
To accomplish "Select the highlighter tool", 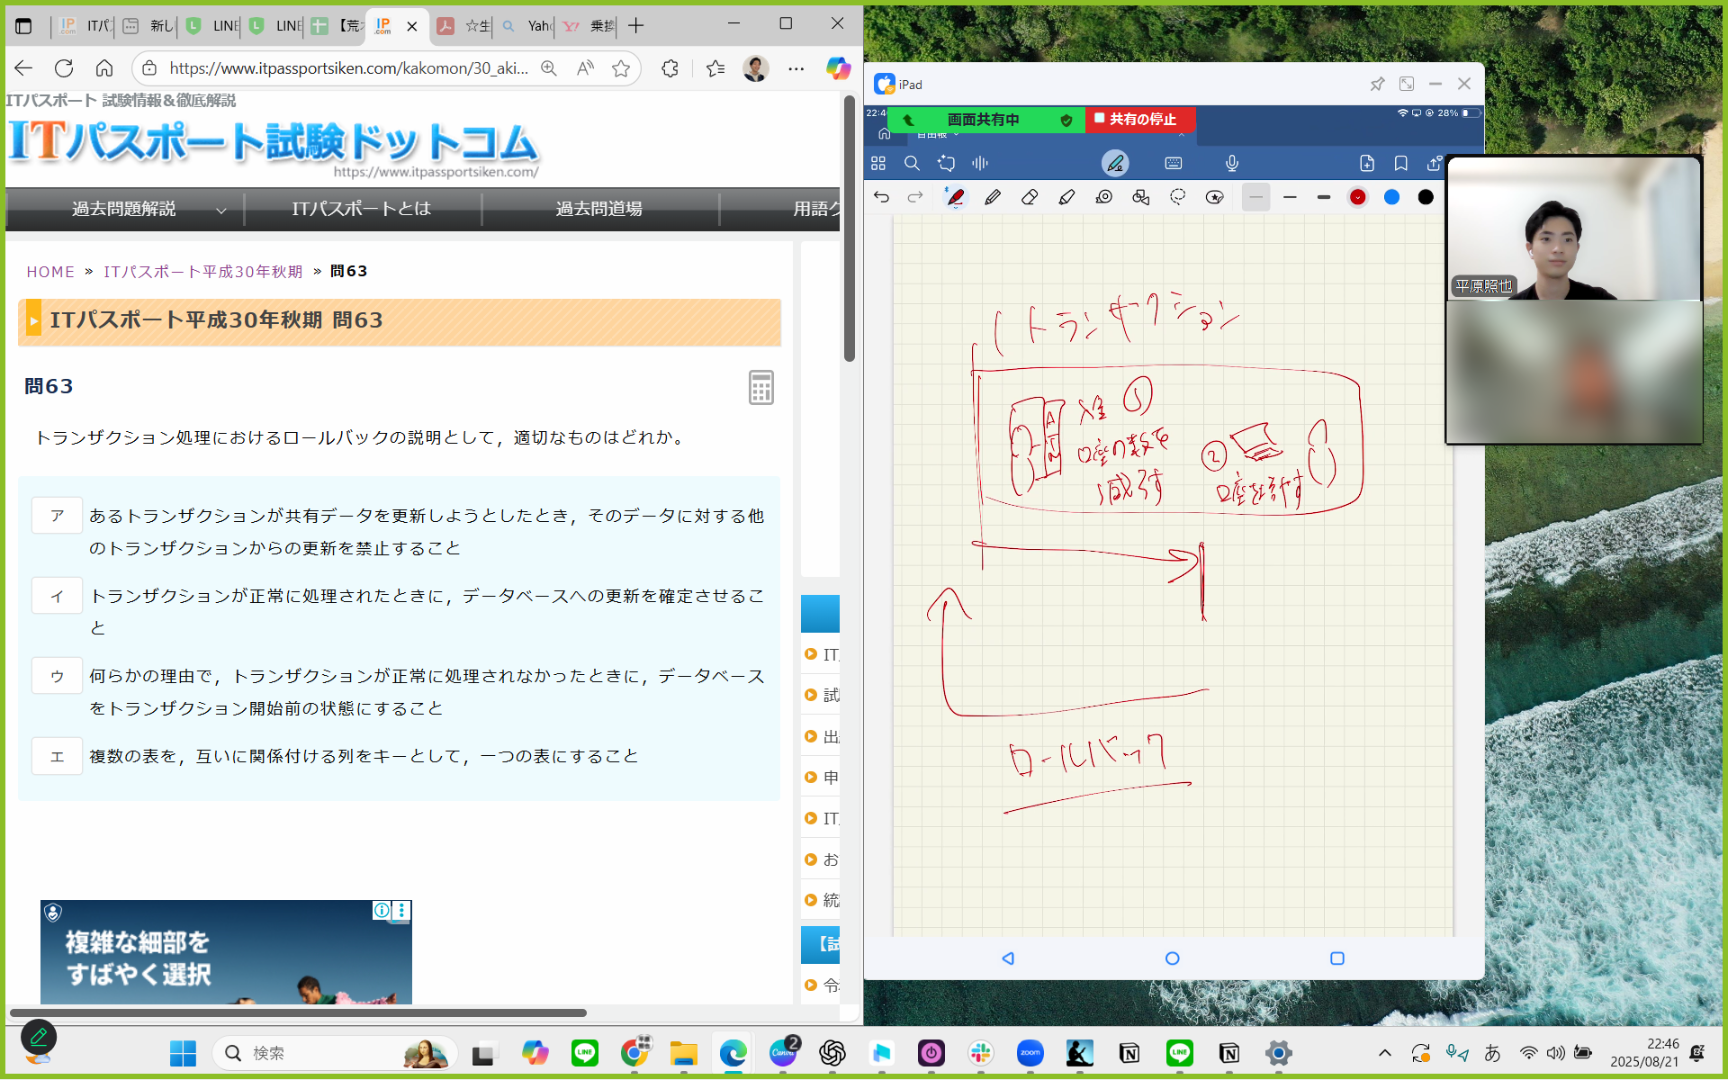I will [x=1066, y=197].
